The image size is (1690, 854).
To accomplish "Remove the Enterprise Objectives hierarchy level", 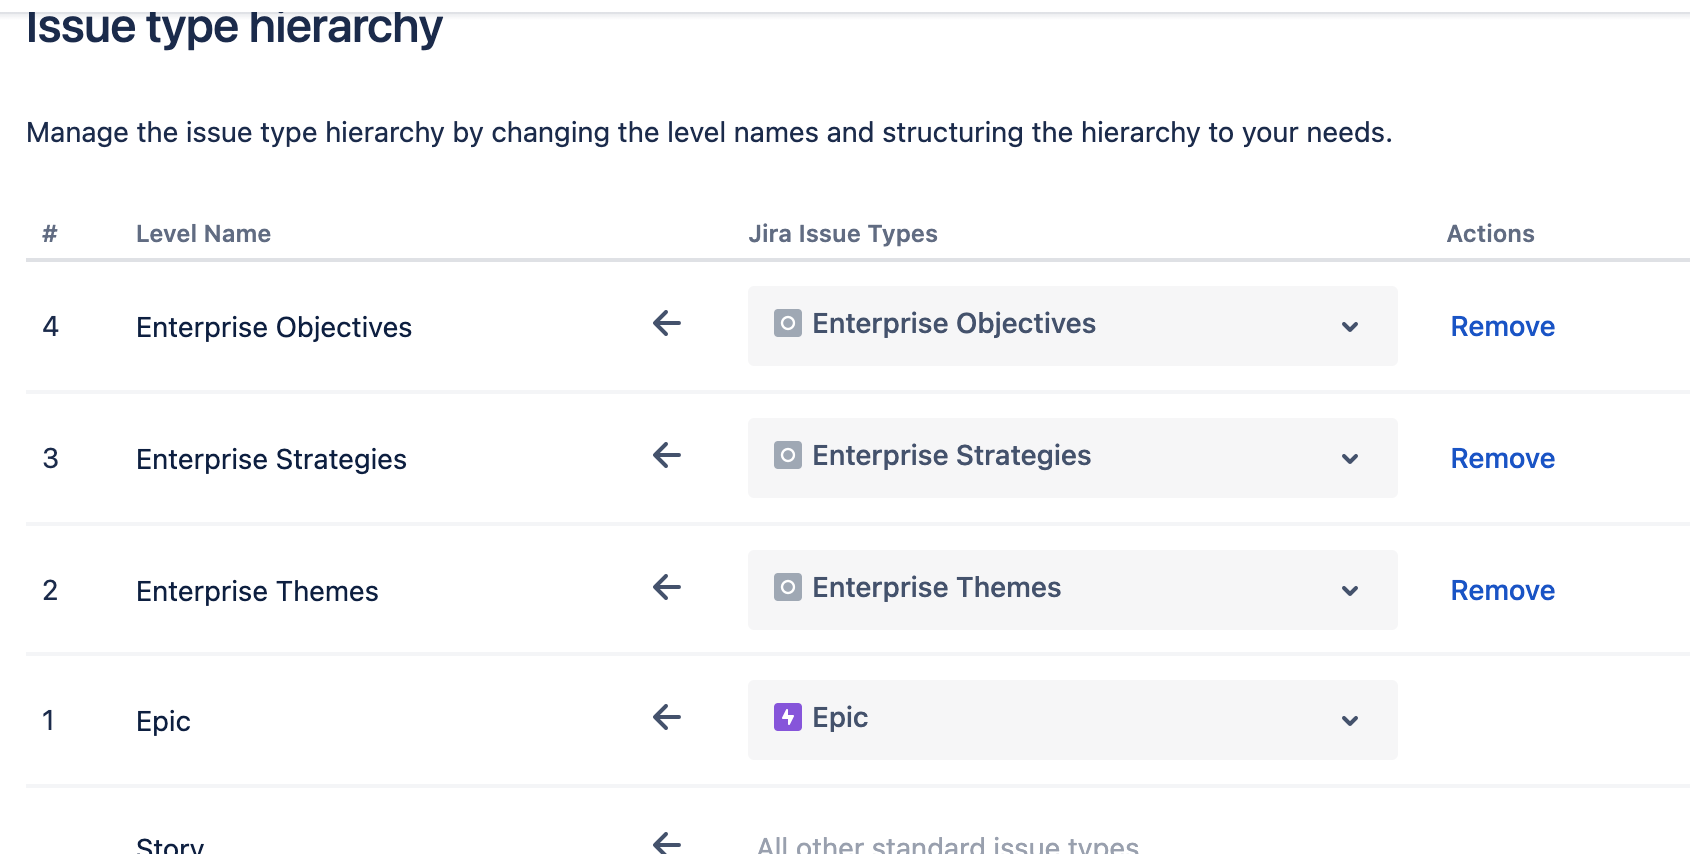I will click(1502, 327).
